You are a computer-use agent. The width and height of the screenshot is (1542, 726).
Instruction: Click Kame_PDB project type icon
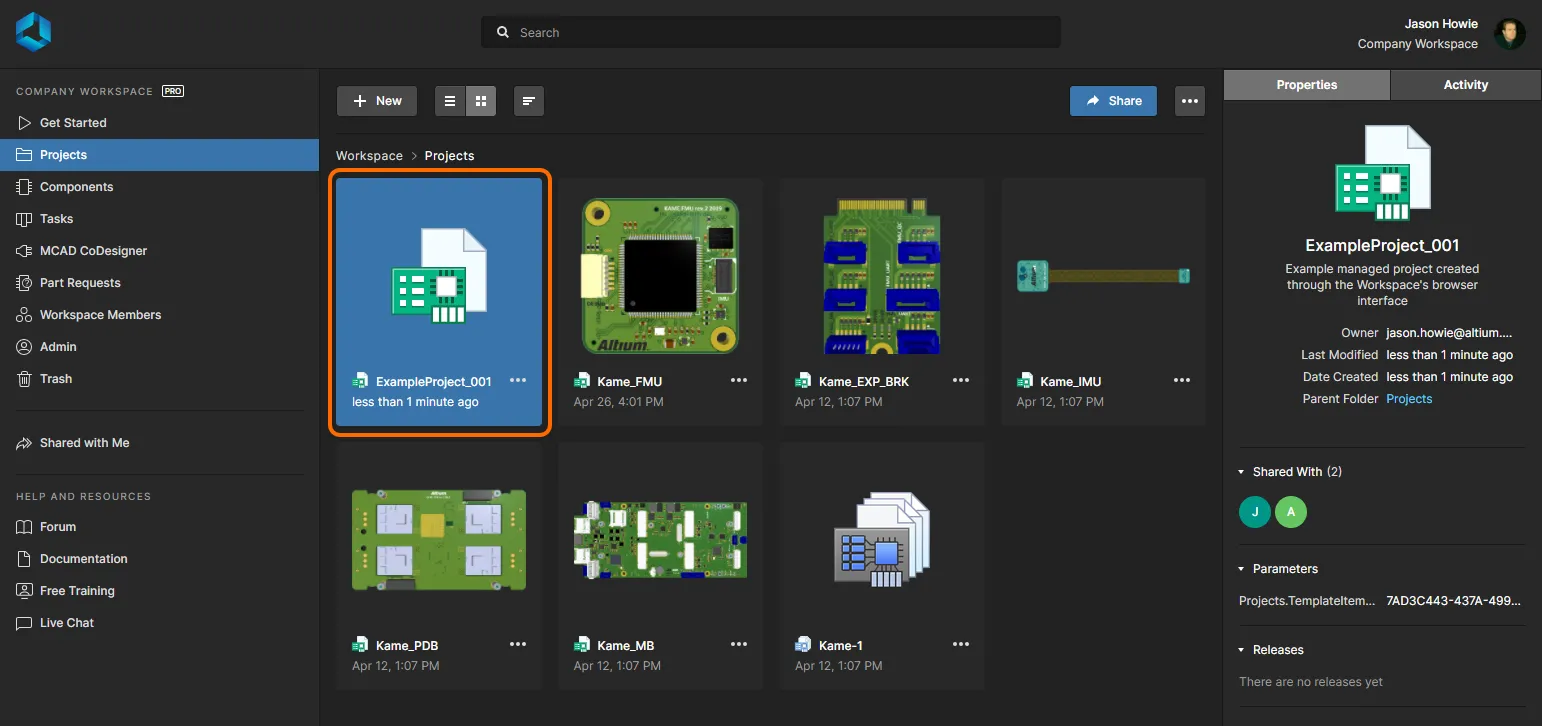pyautogui.click(x=361, y=645)
